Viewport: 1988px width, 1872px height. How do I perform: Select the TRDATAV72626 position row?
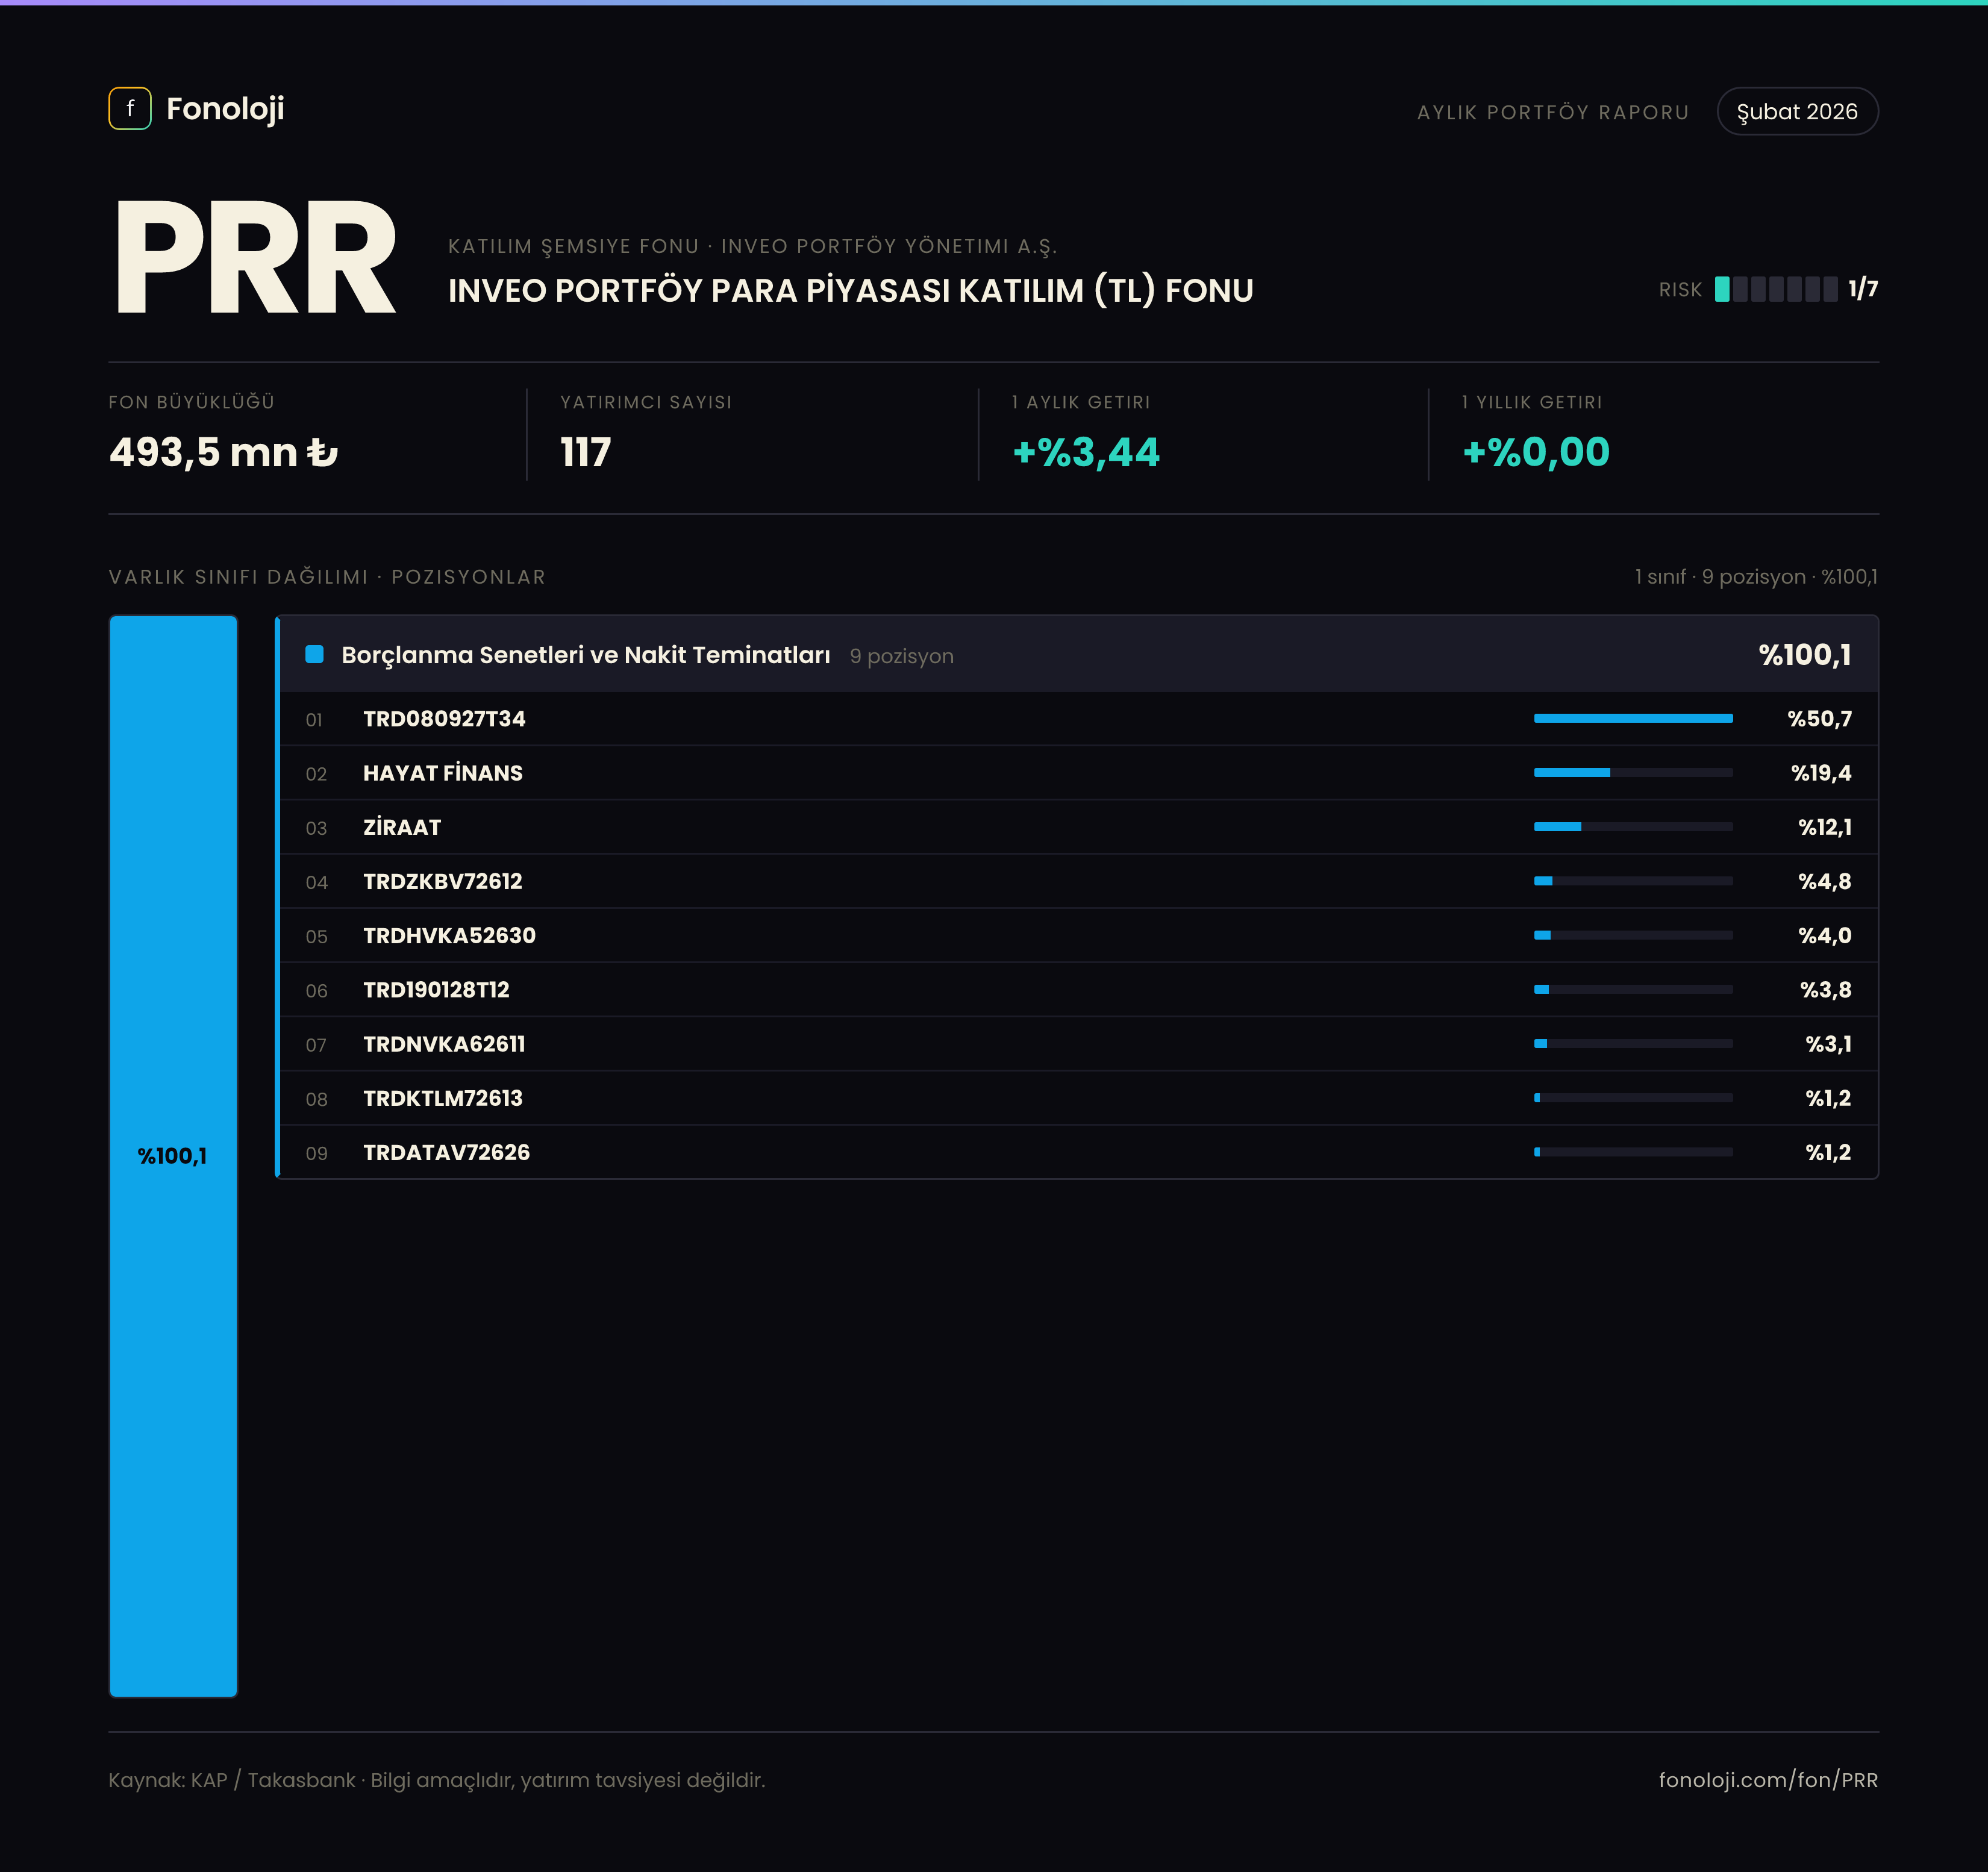(x=1078, y=1151)
